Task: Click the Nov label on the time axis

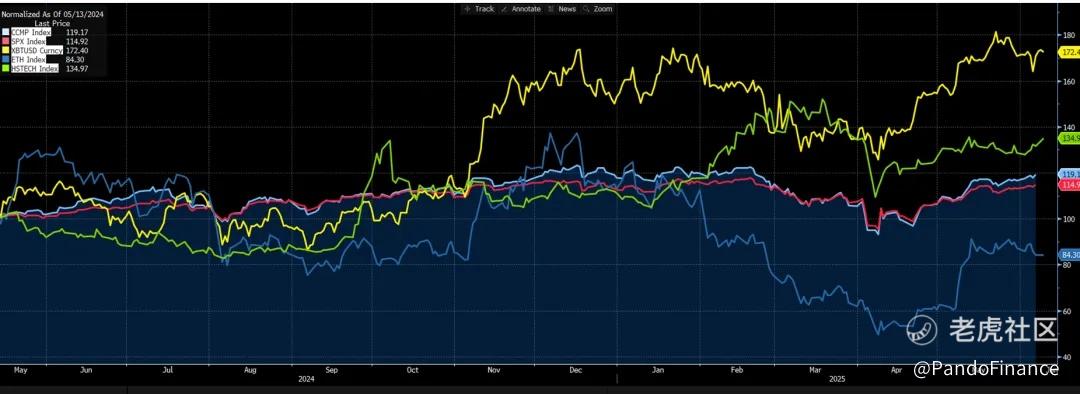Action: pyautogui.click(x=493, y=370)
